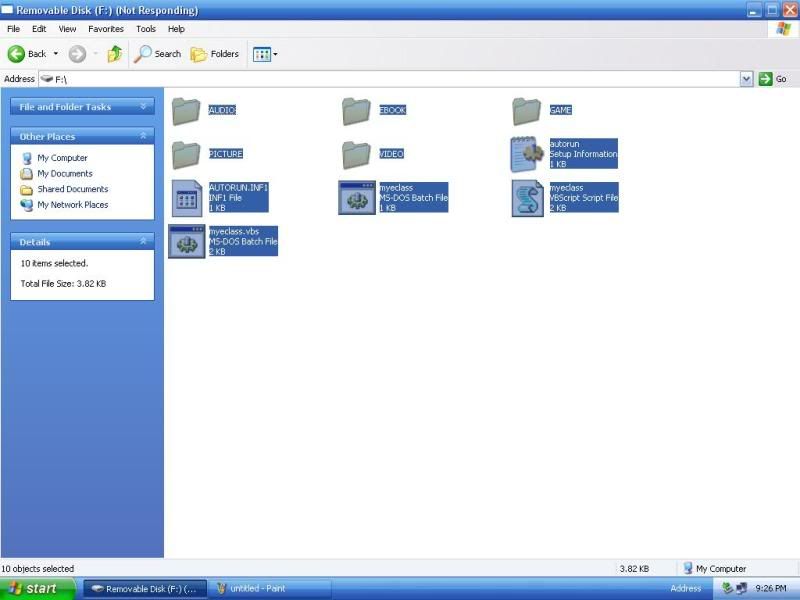Click the My Network Places link
This screenshot has width=800, height=600.
pyautogui.click(x=72, y=205)
